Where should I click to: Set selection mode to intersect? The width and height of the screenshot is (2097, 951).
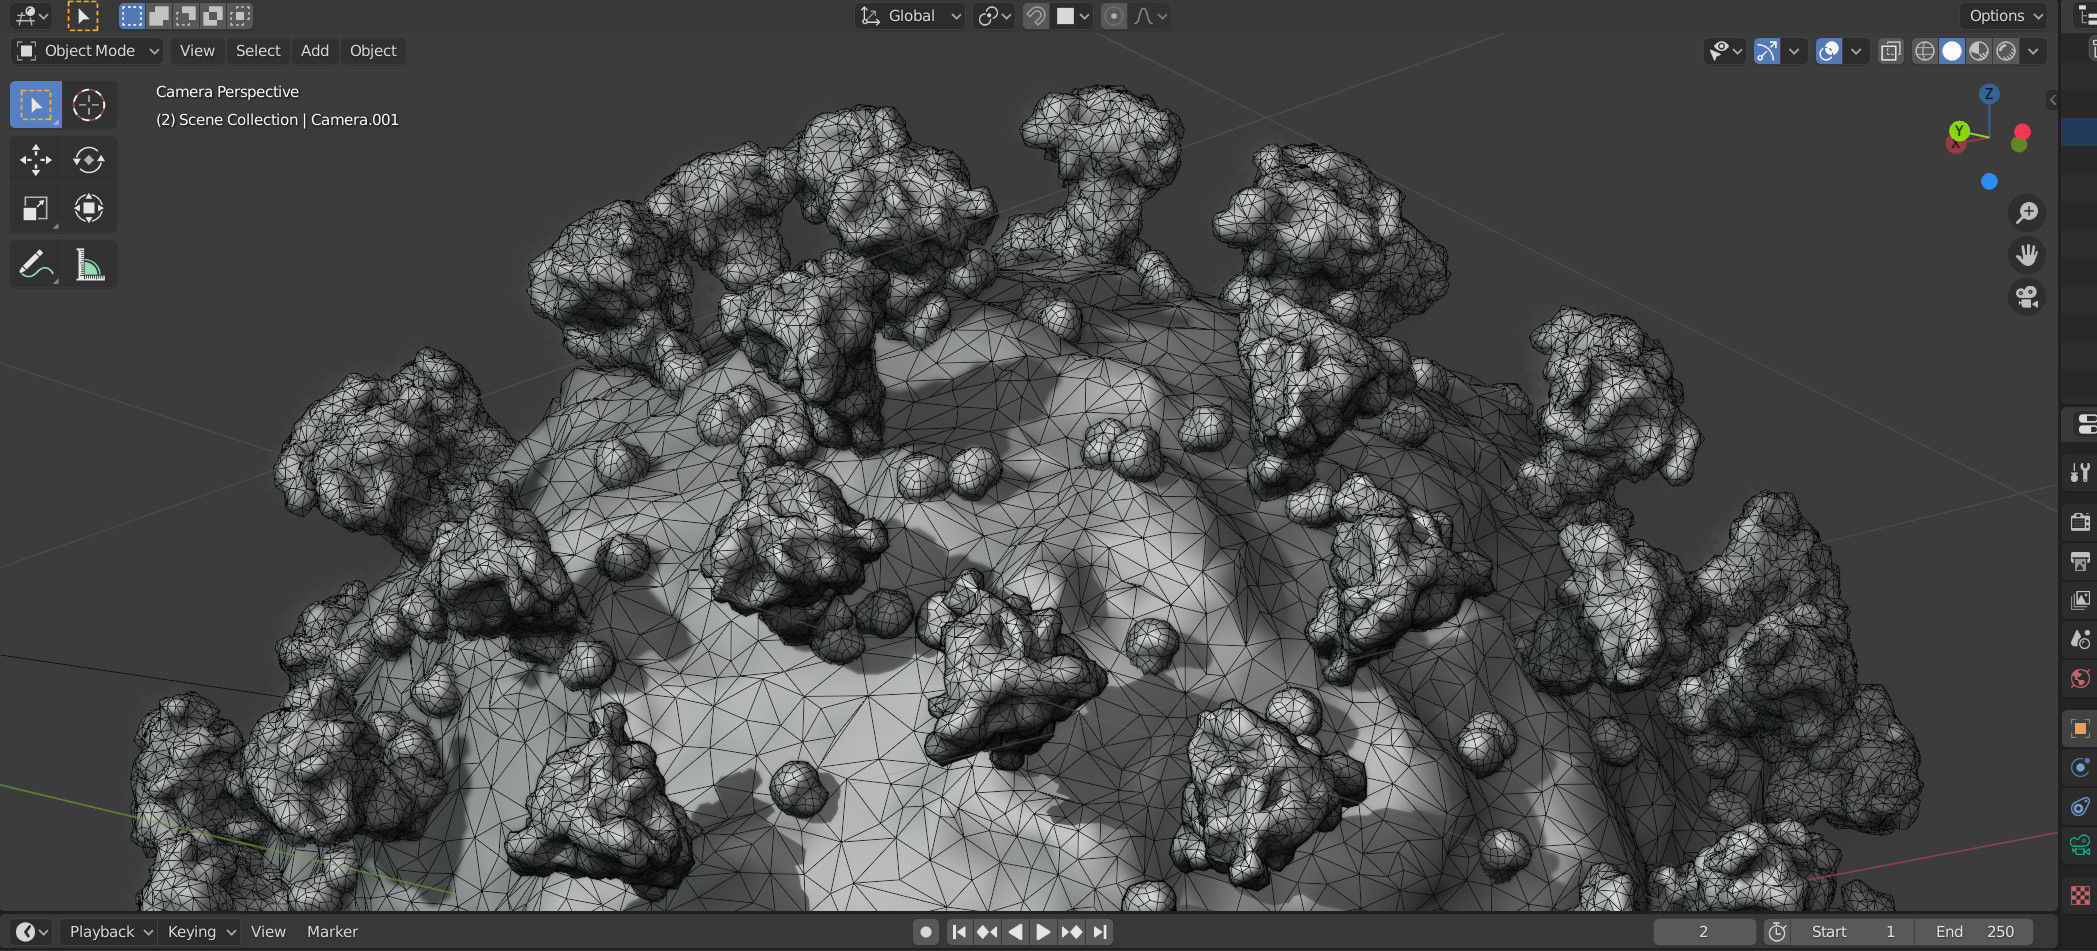tap(240, 16)
